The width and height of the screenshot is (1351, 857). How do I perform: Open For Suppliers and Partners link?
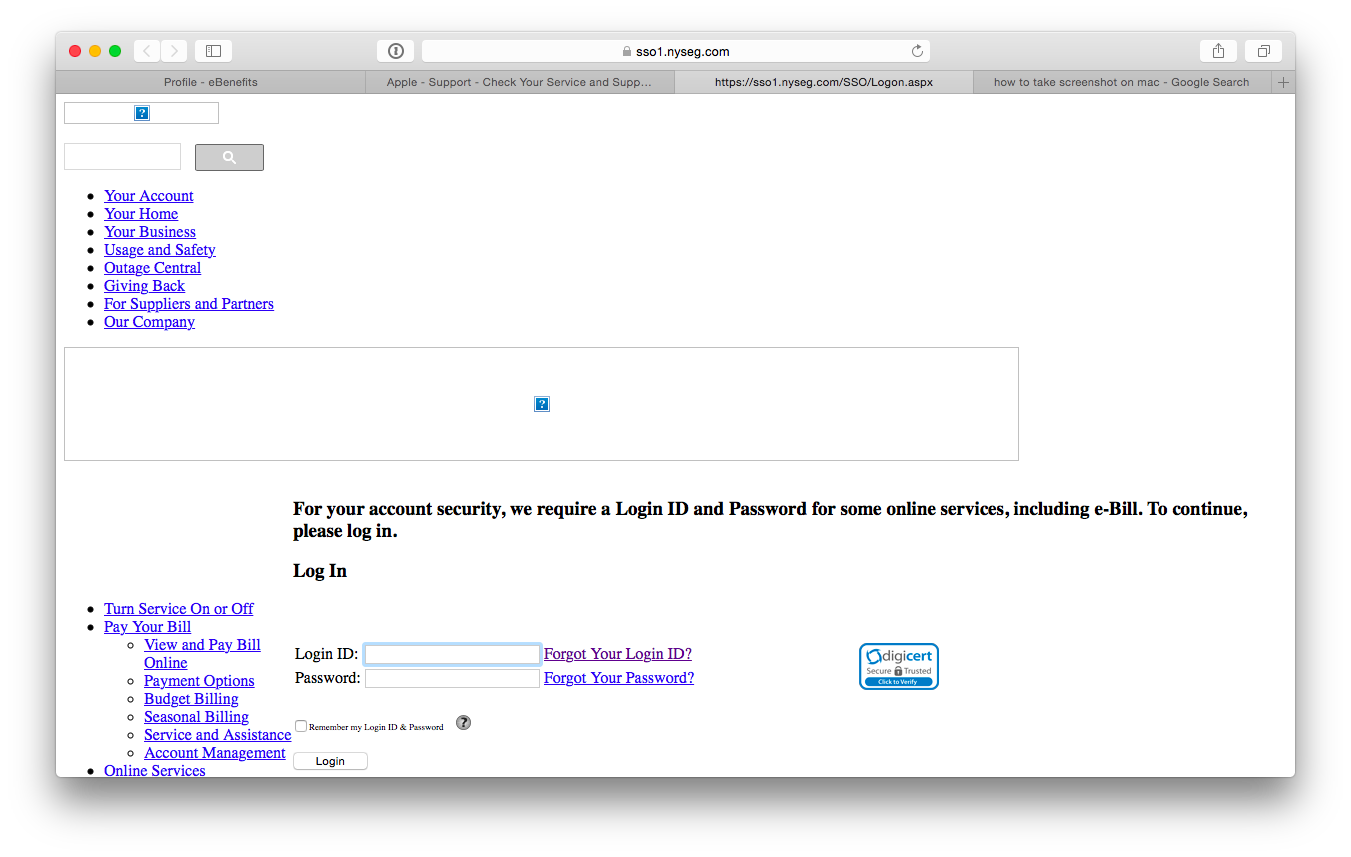coord(189,304)
